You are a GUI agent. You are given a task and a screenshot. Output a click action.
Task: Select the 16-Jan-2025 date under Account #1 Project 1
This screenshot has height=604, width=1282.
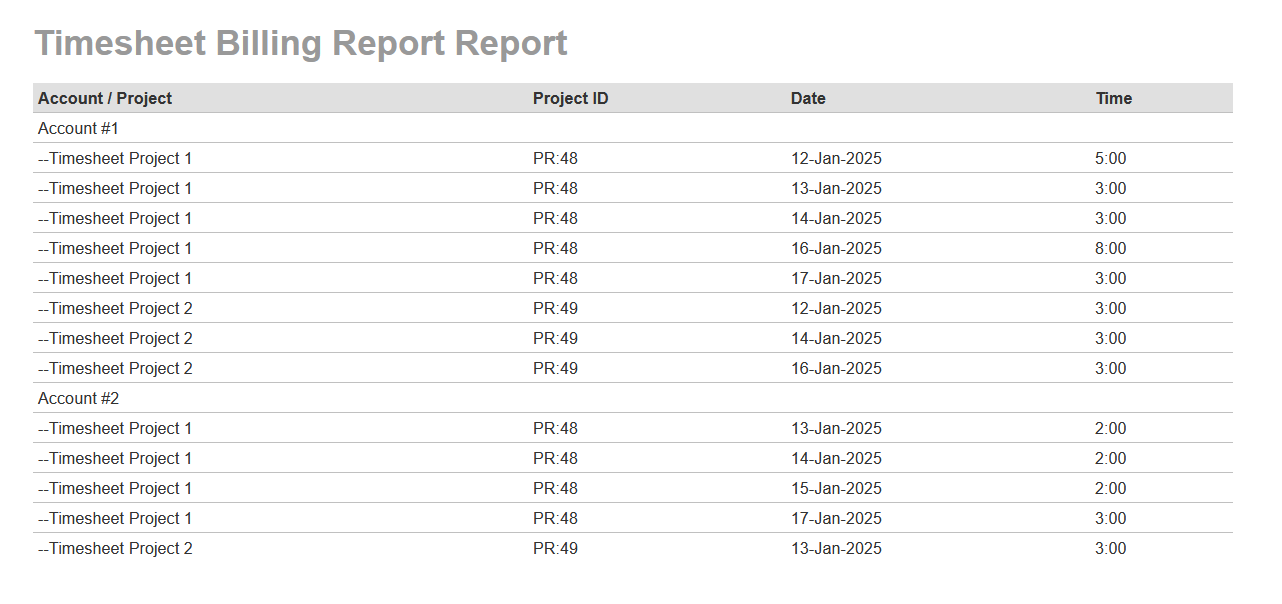pyautogui.click(x=836, y=248)
